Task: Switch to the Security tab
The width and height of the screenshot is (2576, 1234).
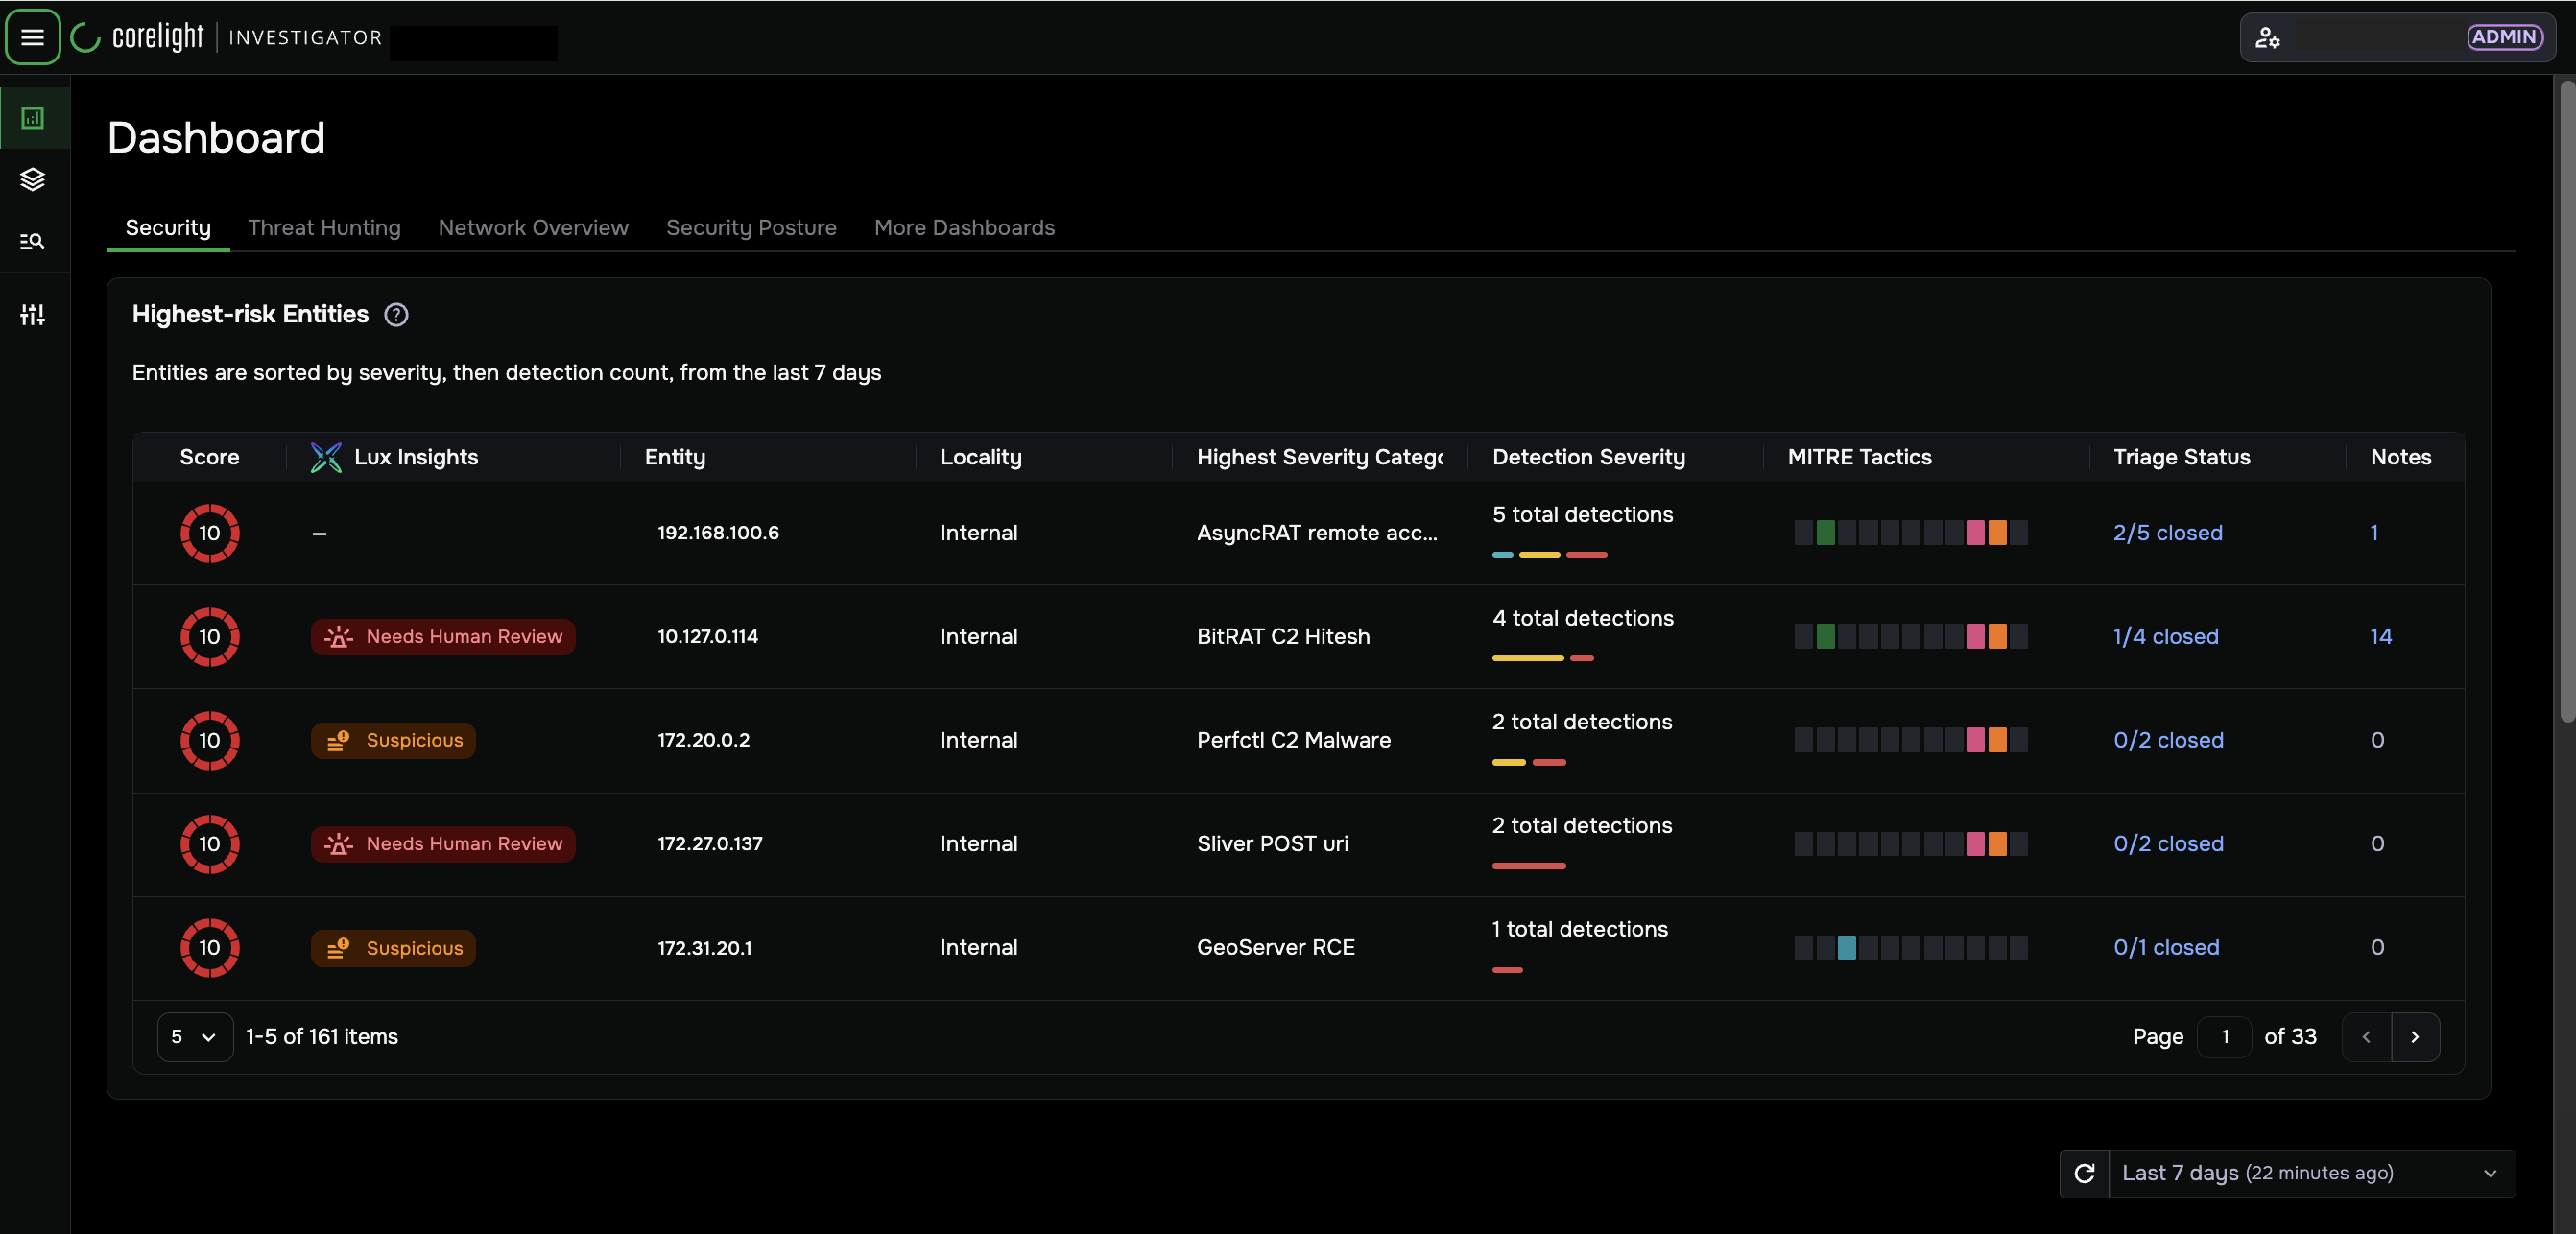Action: [168, 228]
